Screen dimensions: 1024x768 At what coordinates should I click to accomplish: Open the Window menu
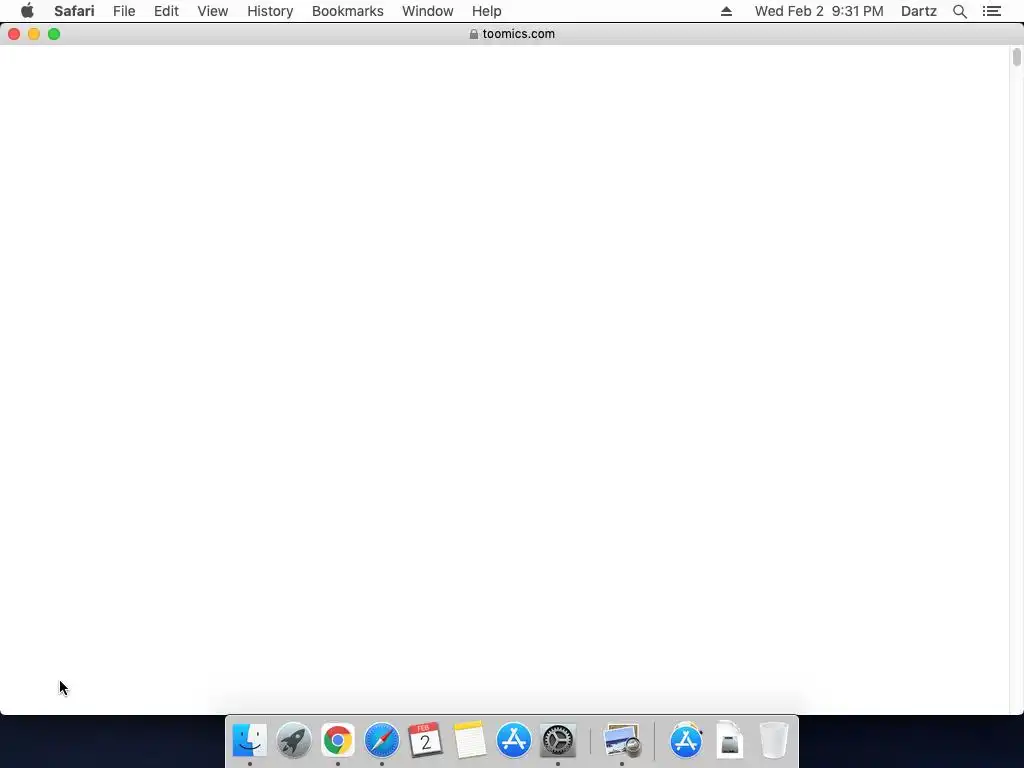point(427,11)
